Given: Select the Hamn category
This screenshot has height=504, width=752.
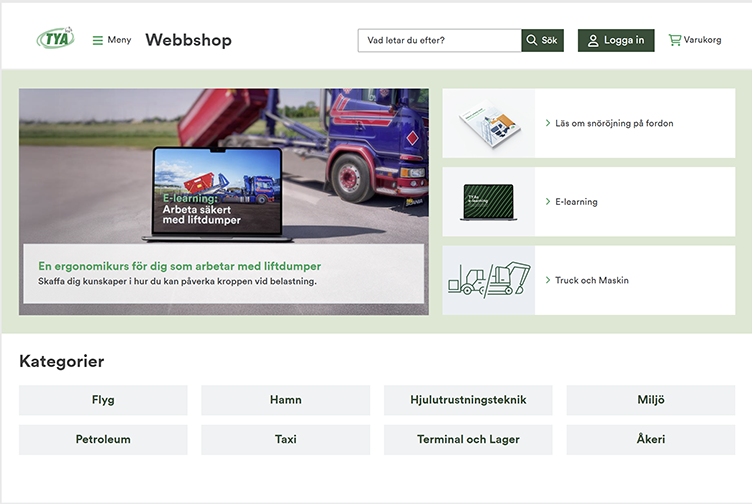Looking at the screenshot, I should point(285,400).
